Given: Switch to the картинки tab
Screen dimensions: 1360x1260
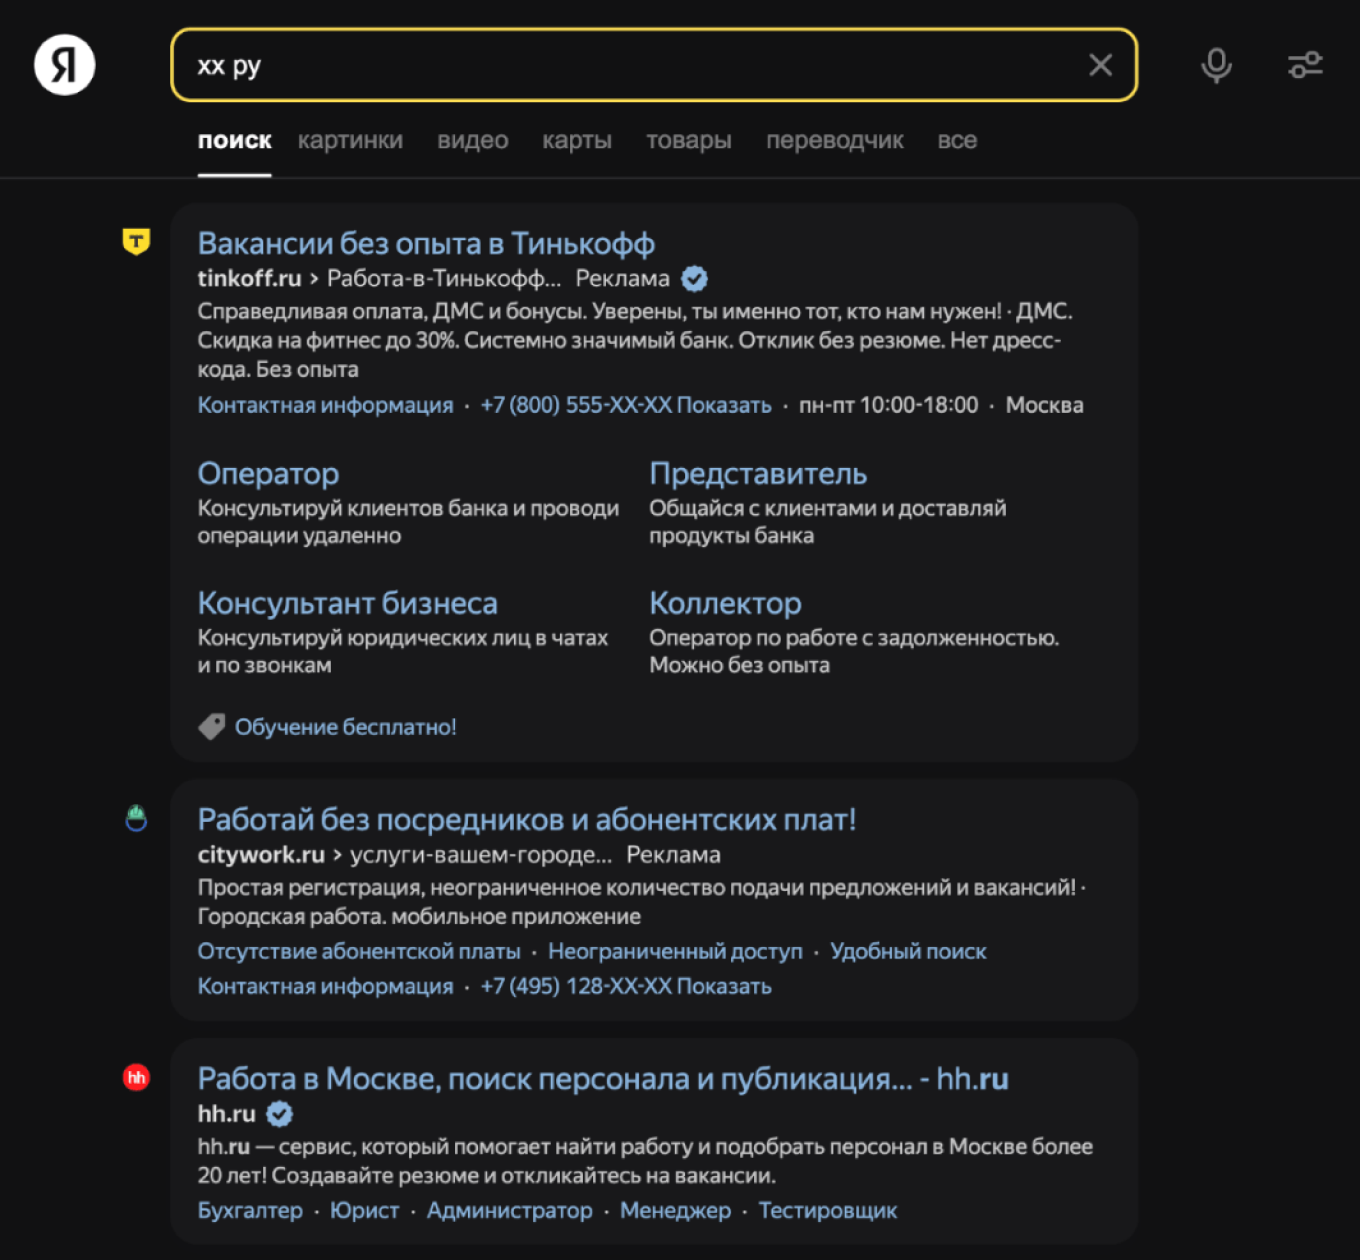Looking at the screenshot, I should pyautogui.click(x=350, y=141).
